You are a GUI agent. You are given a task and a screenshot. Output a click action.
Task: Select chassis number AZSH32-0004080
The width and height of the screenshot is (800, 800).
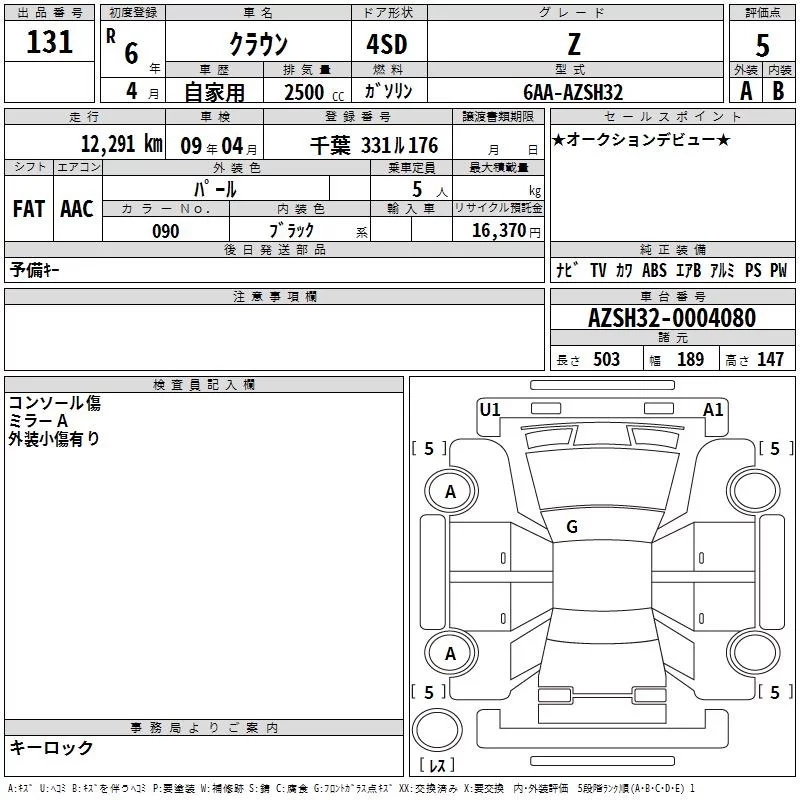point(672,318)
